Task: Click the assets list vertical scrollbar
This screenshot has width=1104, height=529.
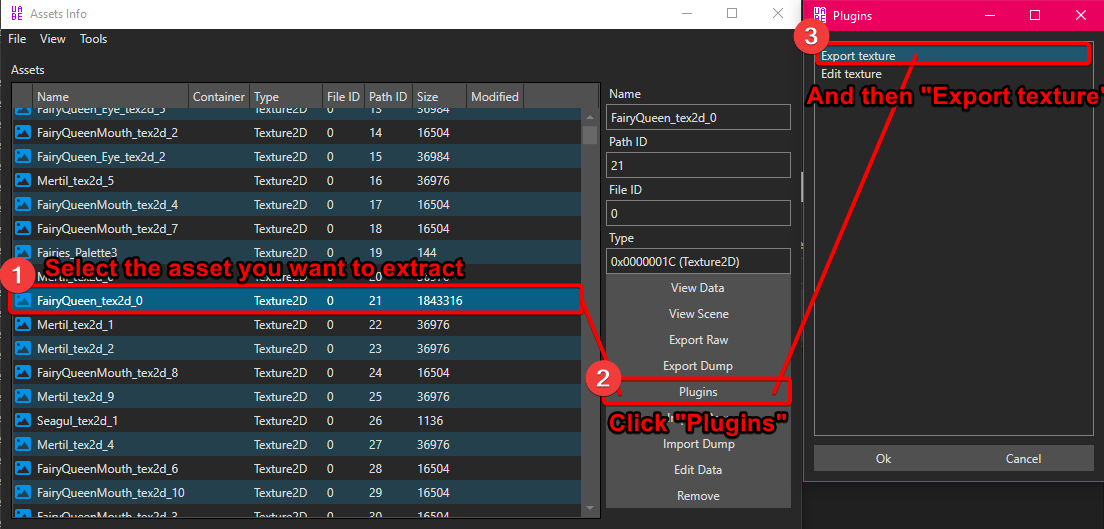Action: click(590, 300)
